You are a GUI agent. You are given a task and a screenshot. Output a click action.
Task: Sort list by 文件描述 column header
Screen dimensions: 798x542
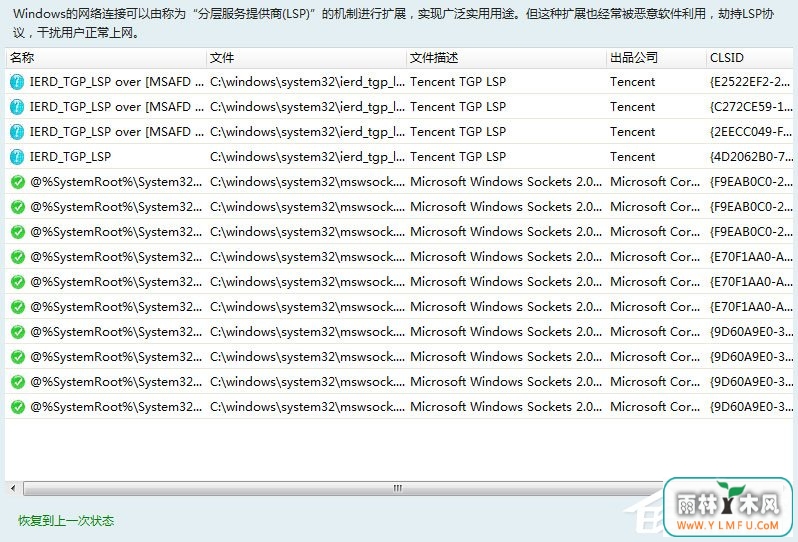pos(506,58)
